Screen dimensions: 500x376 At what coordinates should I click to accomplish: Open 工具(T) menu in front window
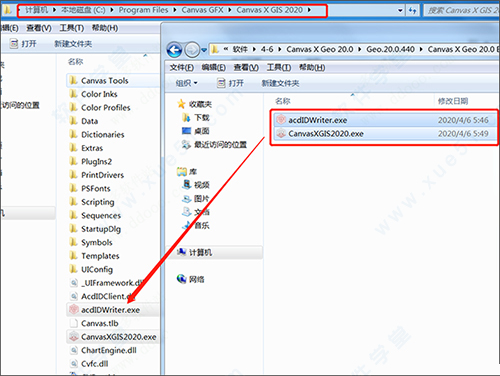pos(279,68)
